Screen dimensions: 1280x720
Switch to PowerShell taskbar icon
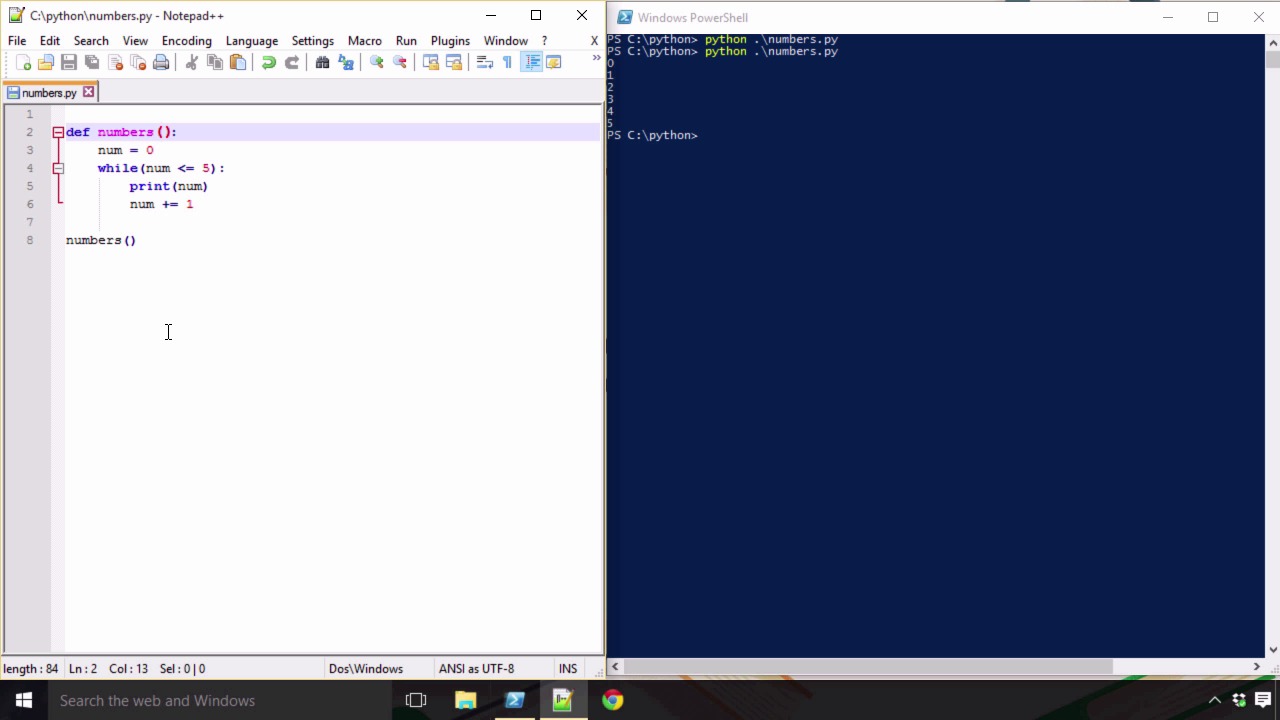click(514, 700)
